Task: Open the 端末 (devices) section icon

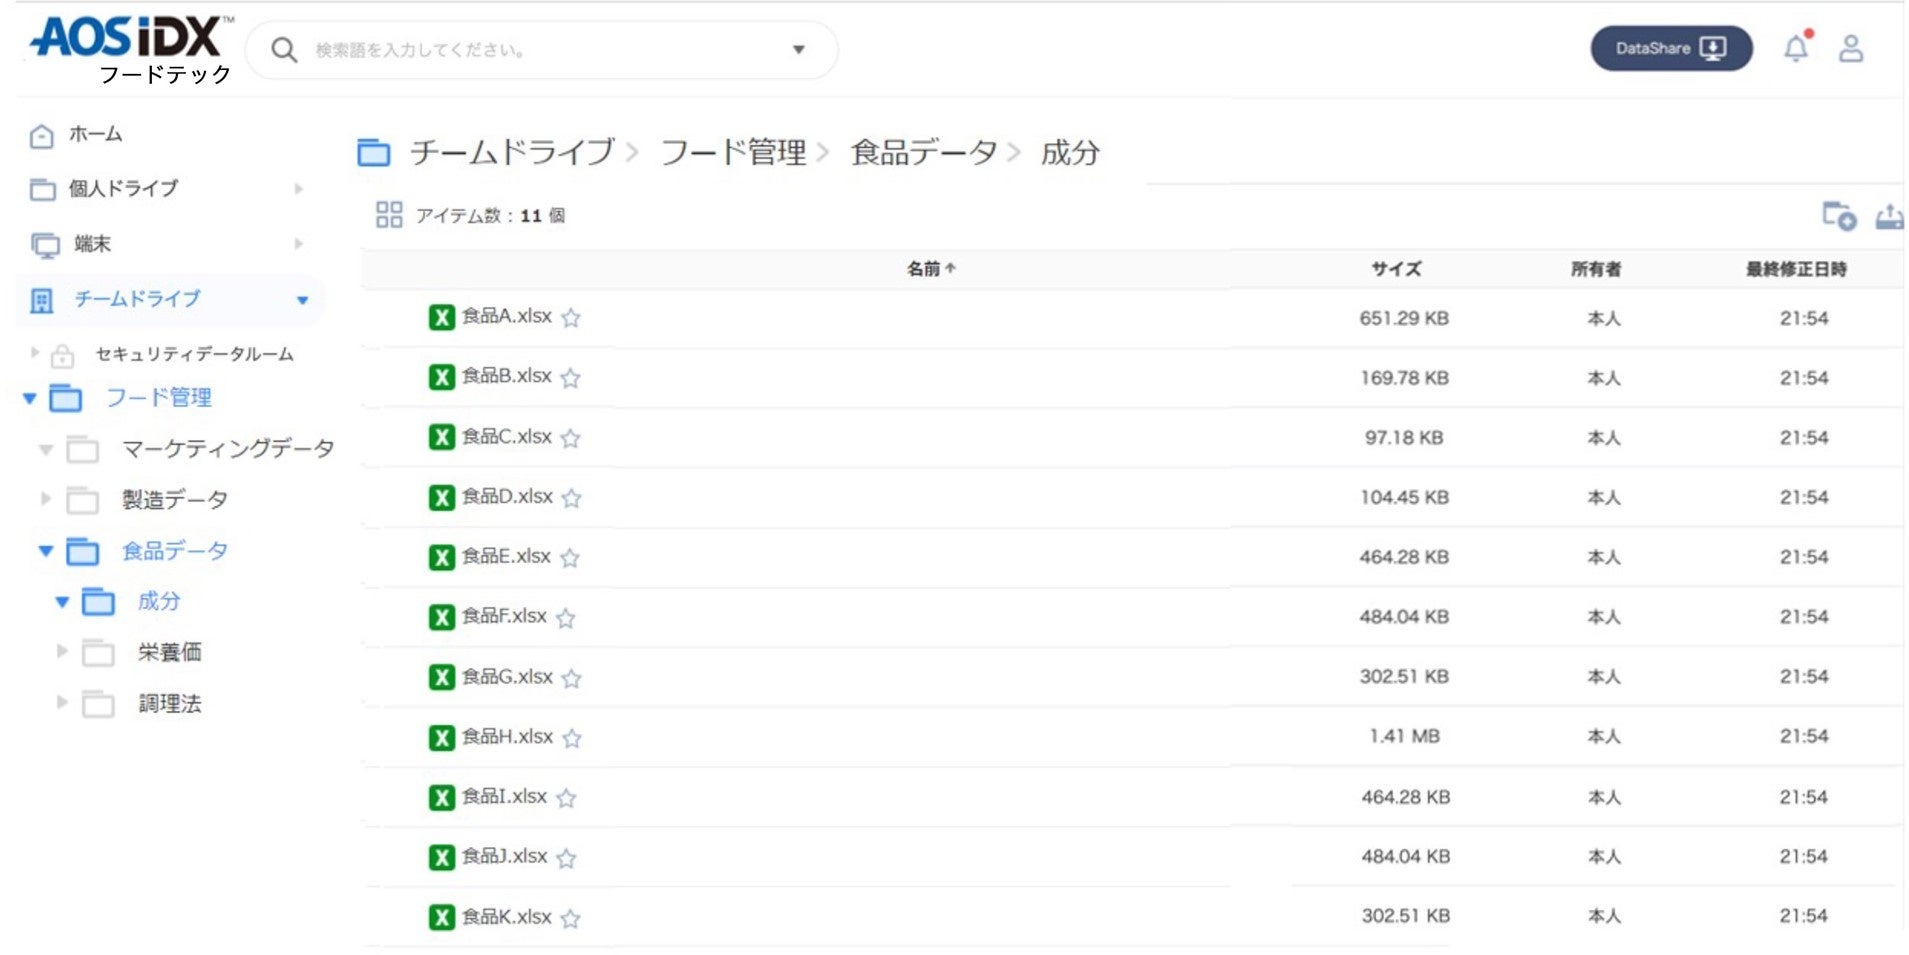Action: (x=42, y=243)
